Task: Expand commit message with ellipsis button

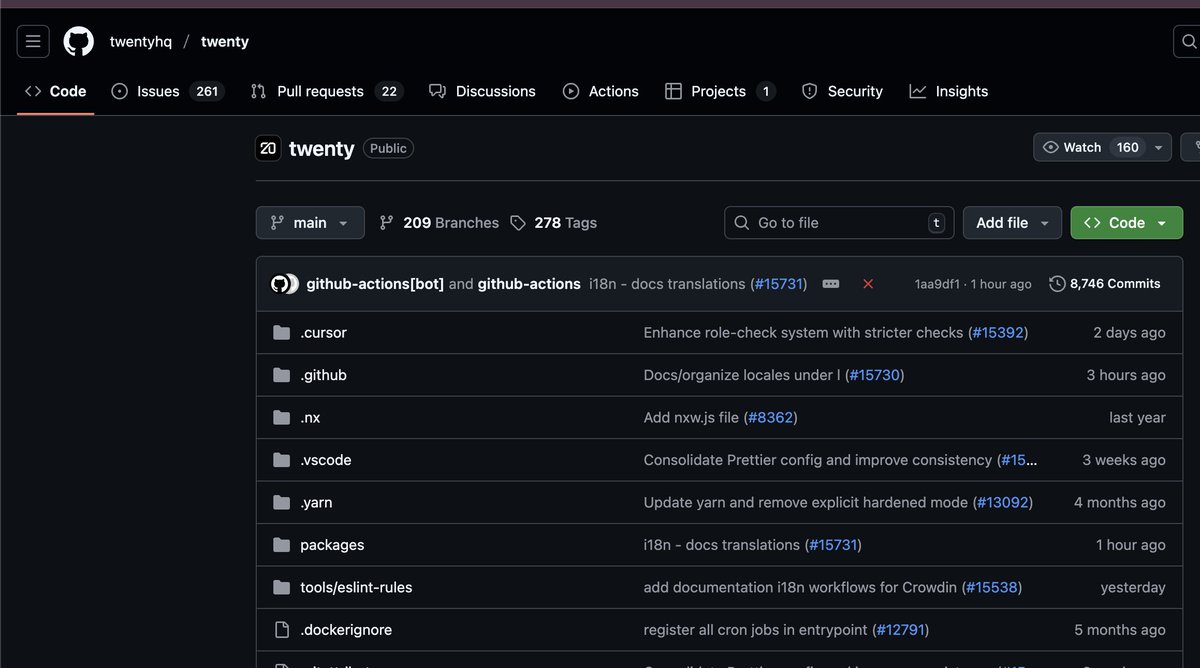Action: point(831,284)
